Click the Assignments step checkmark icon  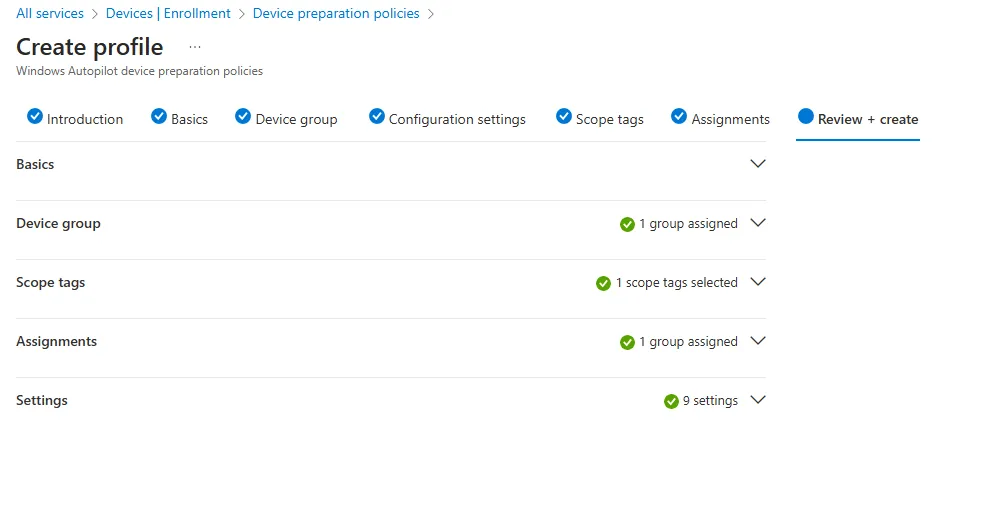coord(679,117)
